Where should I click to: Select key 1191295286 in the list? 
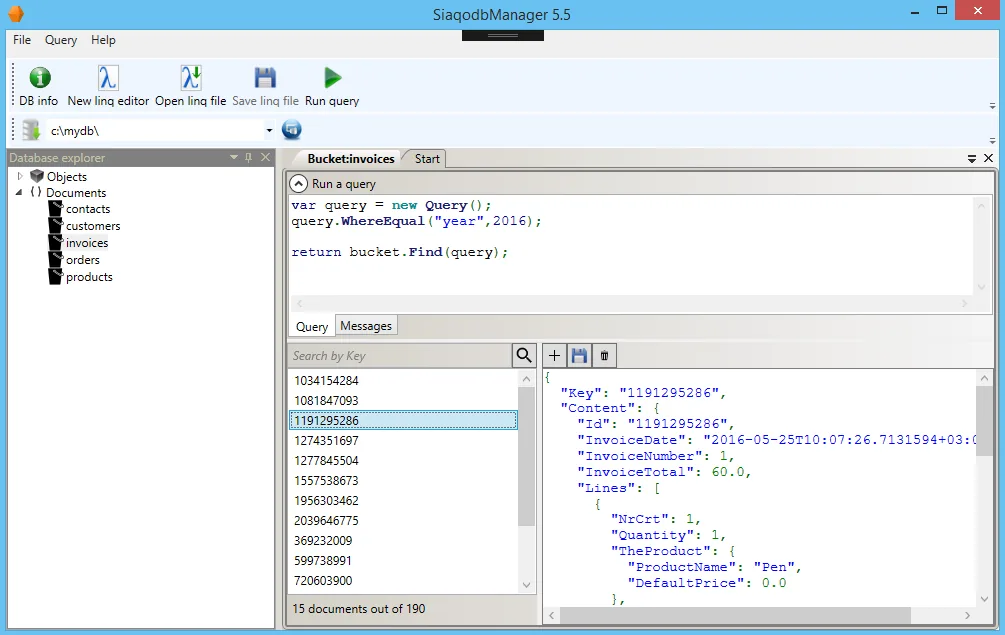coord(403,420)
